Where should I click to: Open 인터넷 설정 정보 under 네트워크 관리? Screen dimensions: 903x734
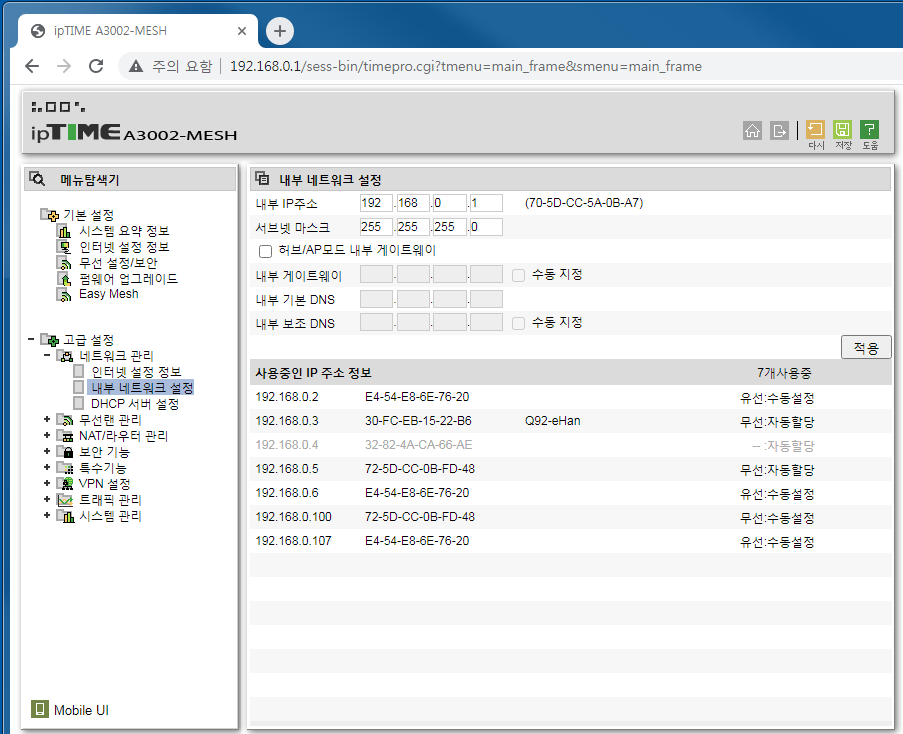136,372
